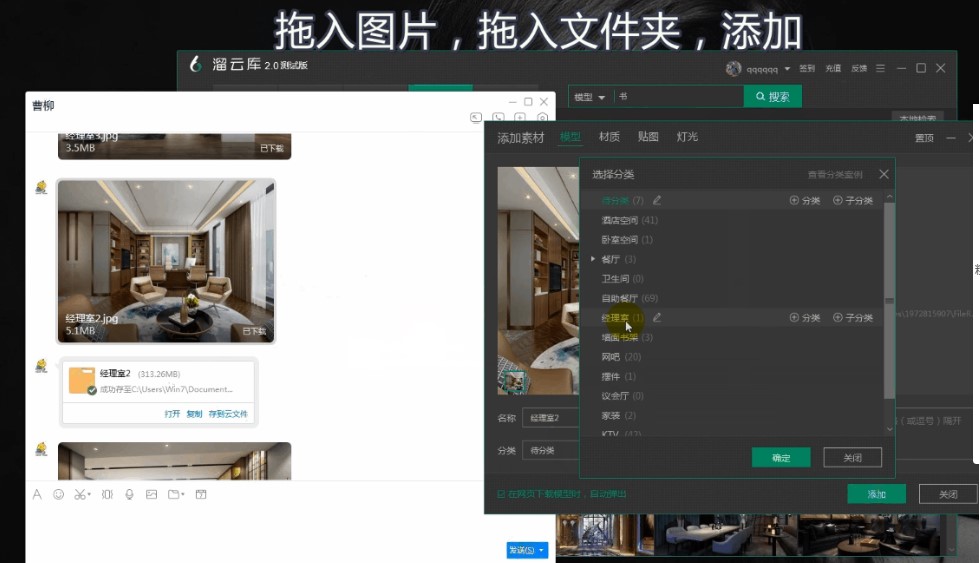Select the 摆件 (1) category

pos(619,376)
